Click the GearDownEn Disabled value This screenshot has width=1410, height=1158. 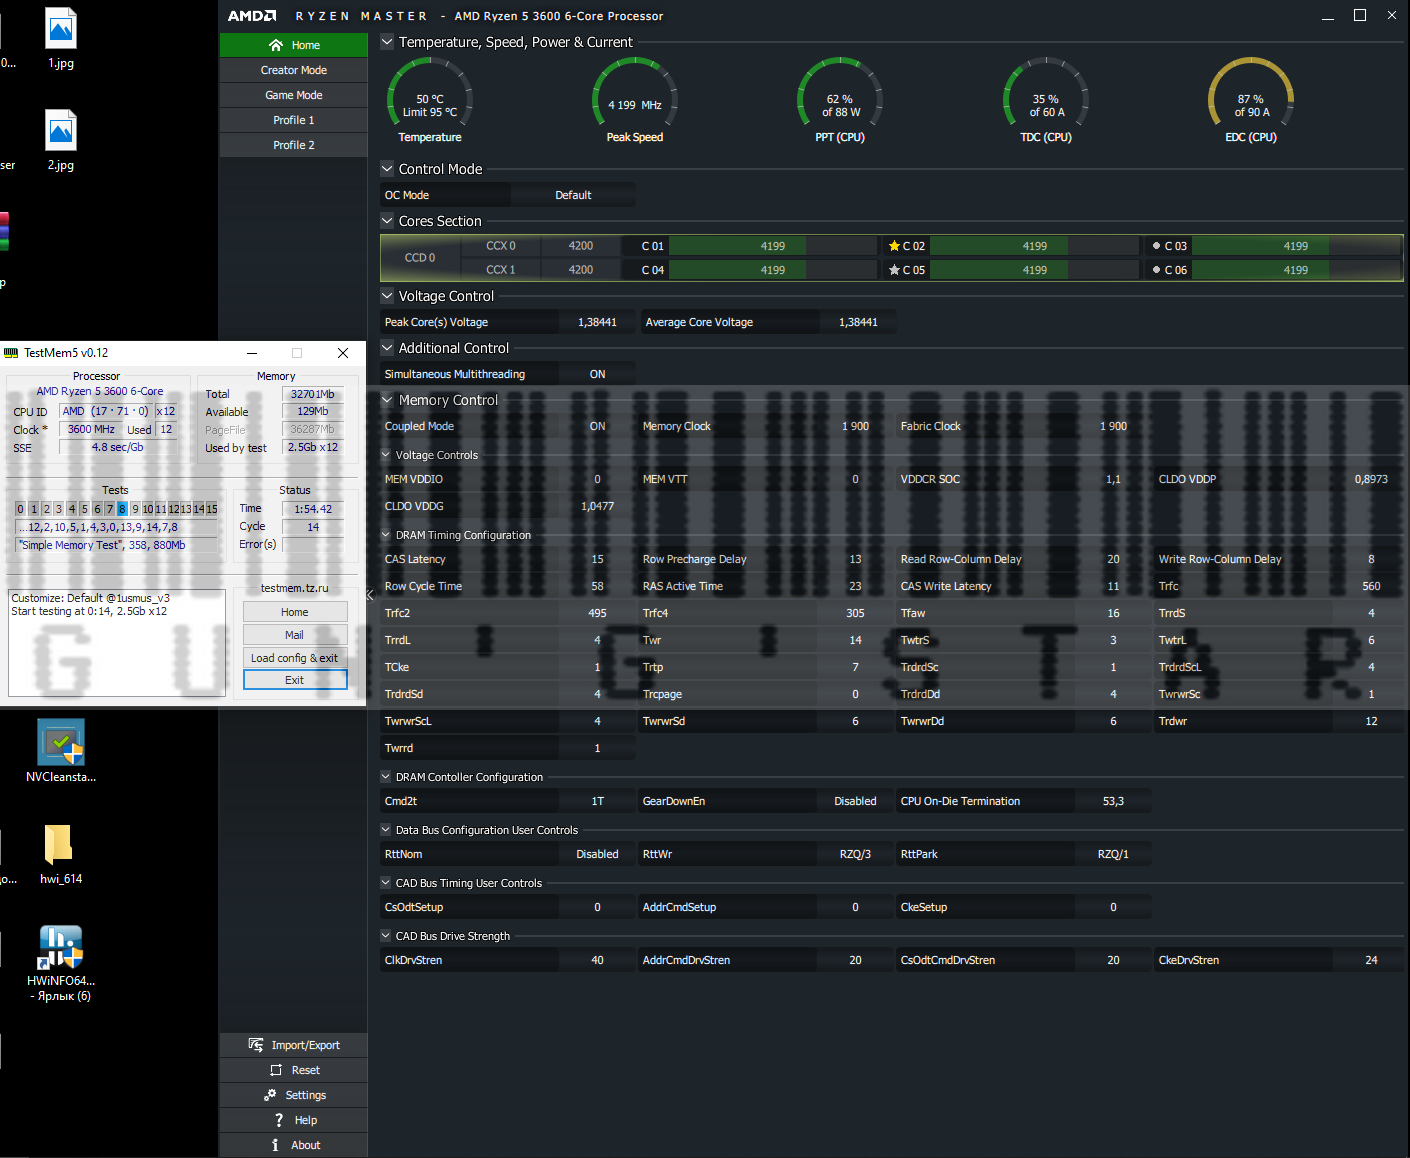(x=855, y=801)
